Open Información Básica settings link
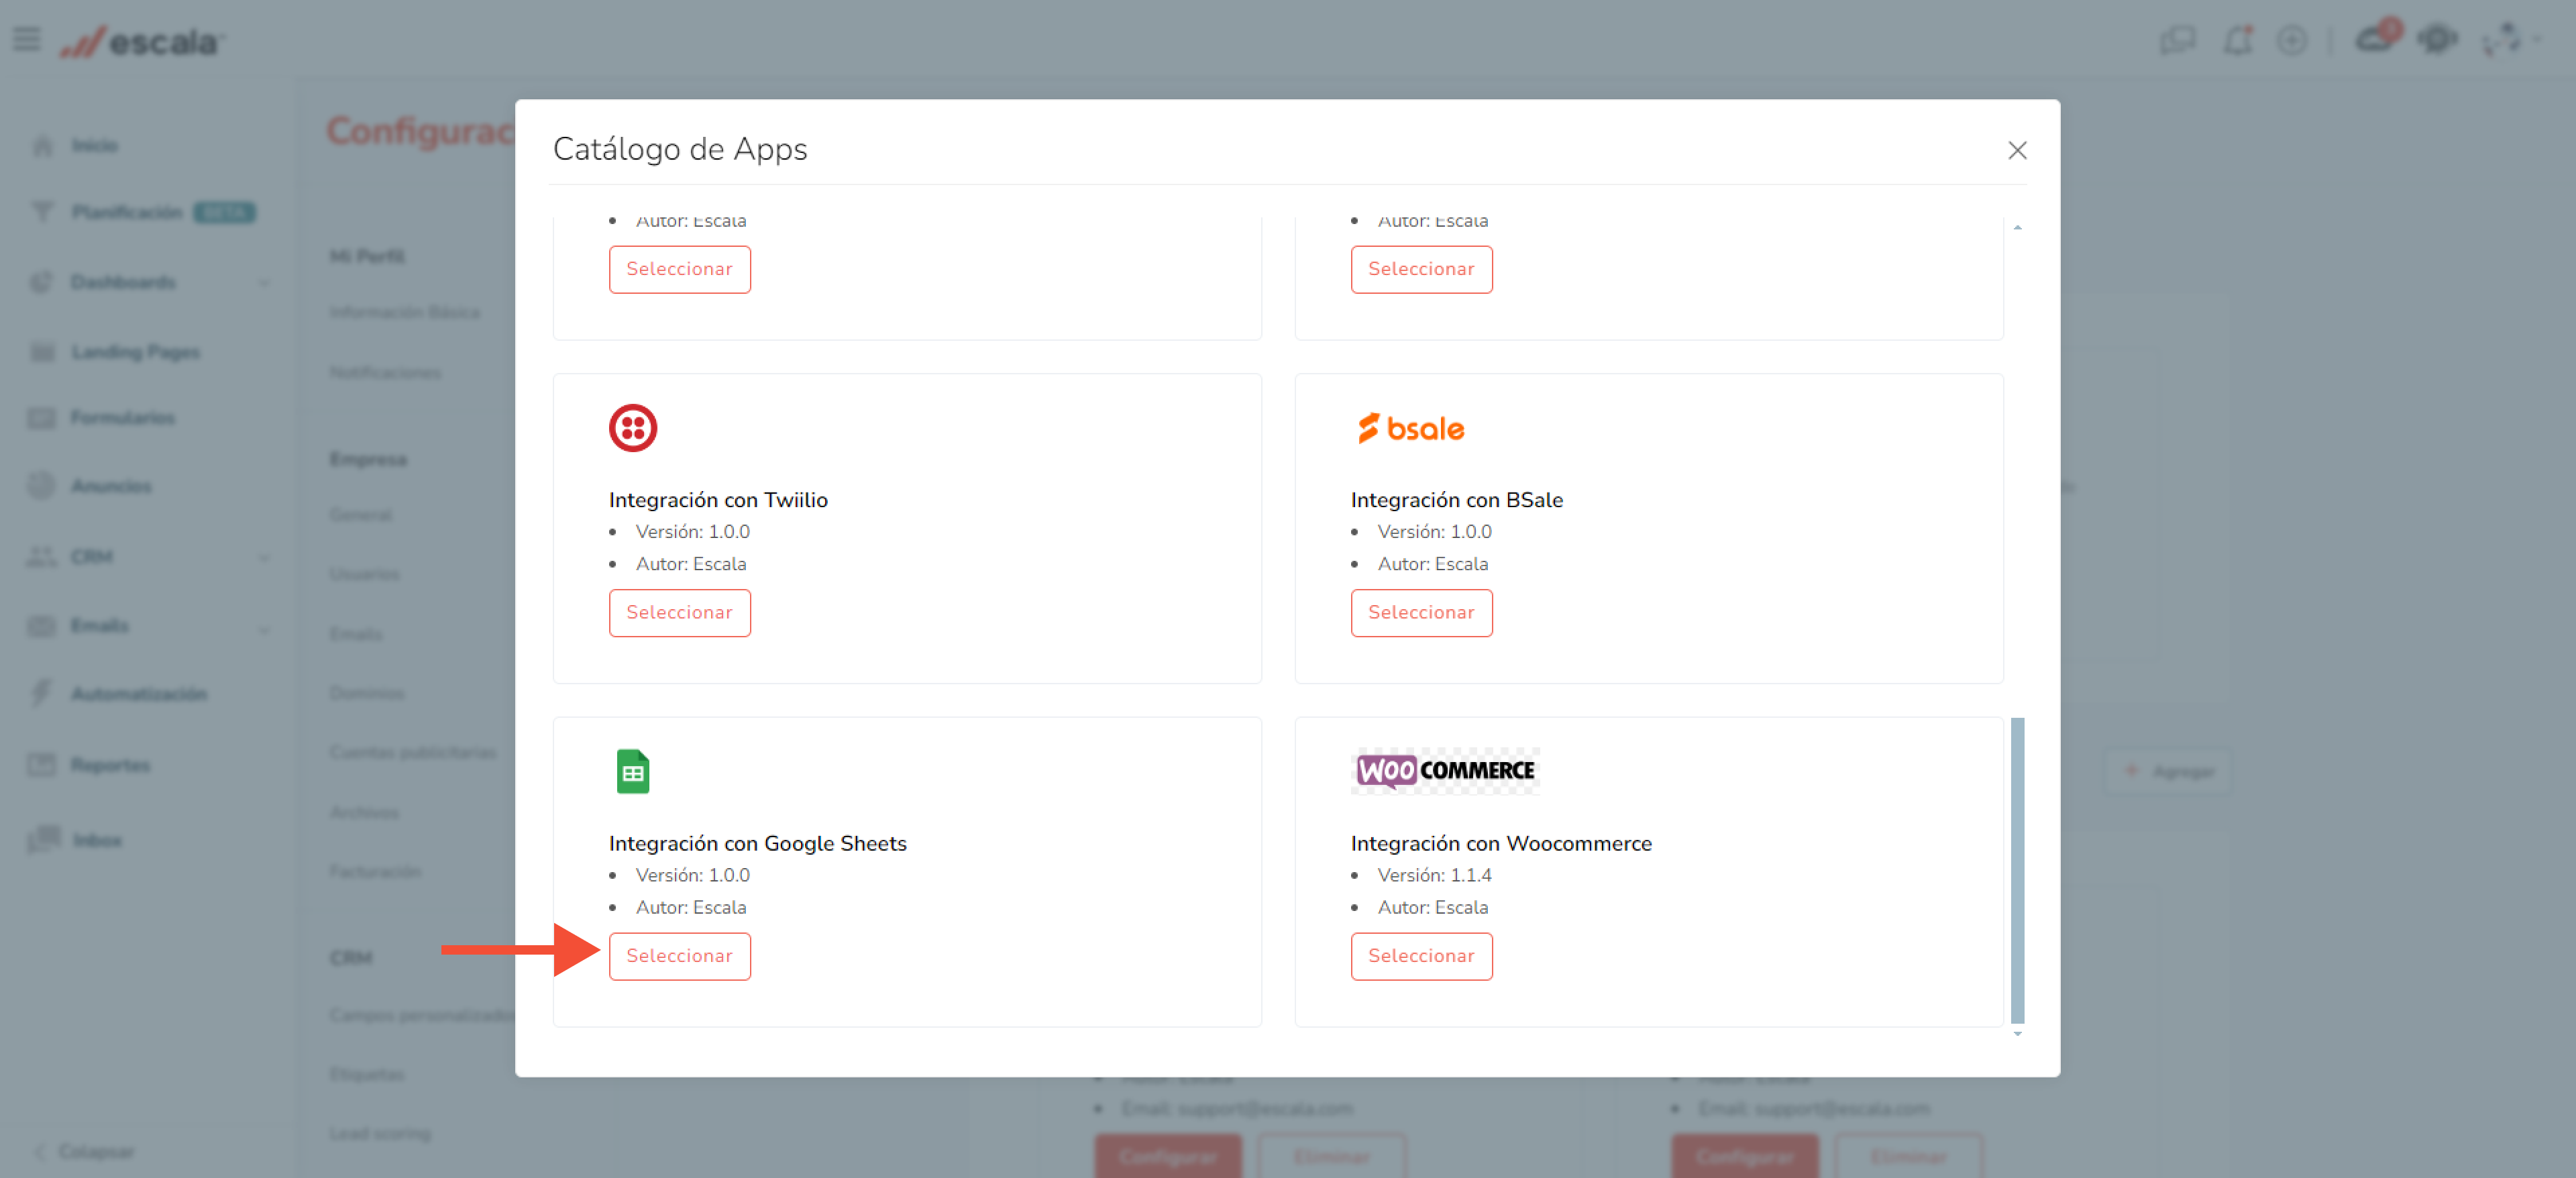 click(x=404, y=313)
